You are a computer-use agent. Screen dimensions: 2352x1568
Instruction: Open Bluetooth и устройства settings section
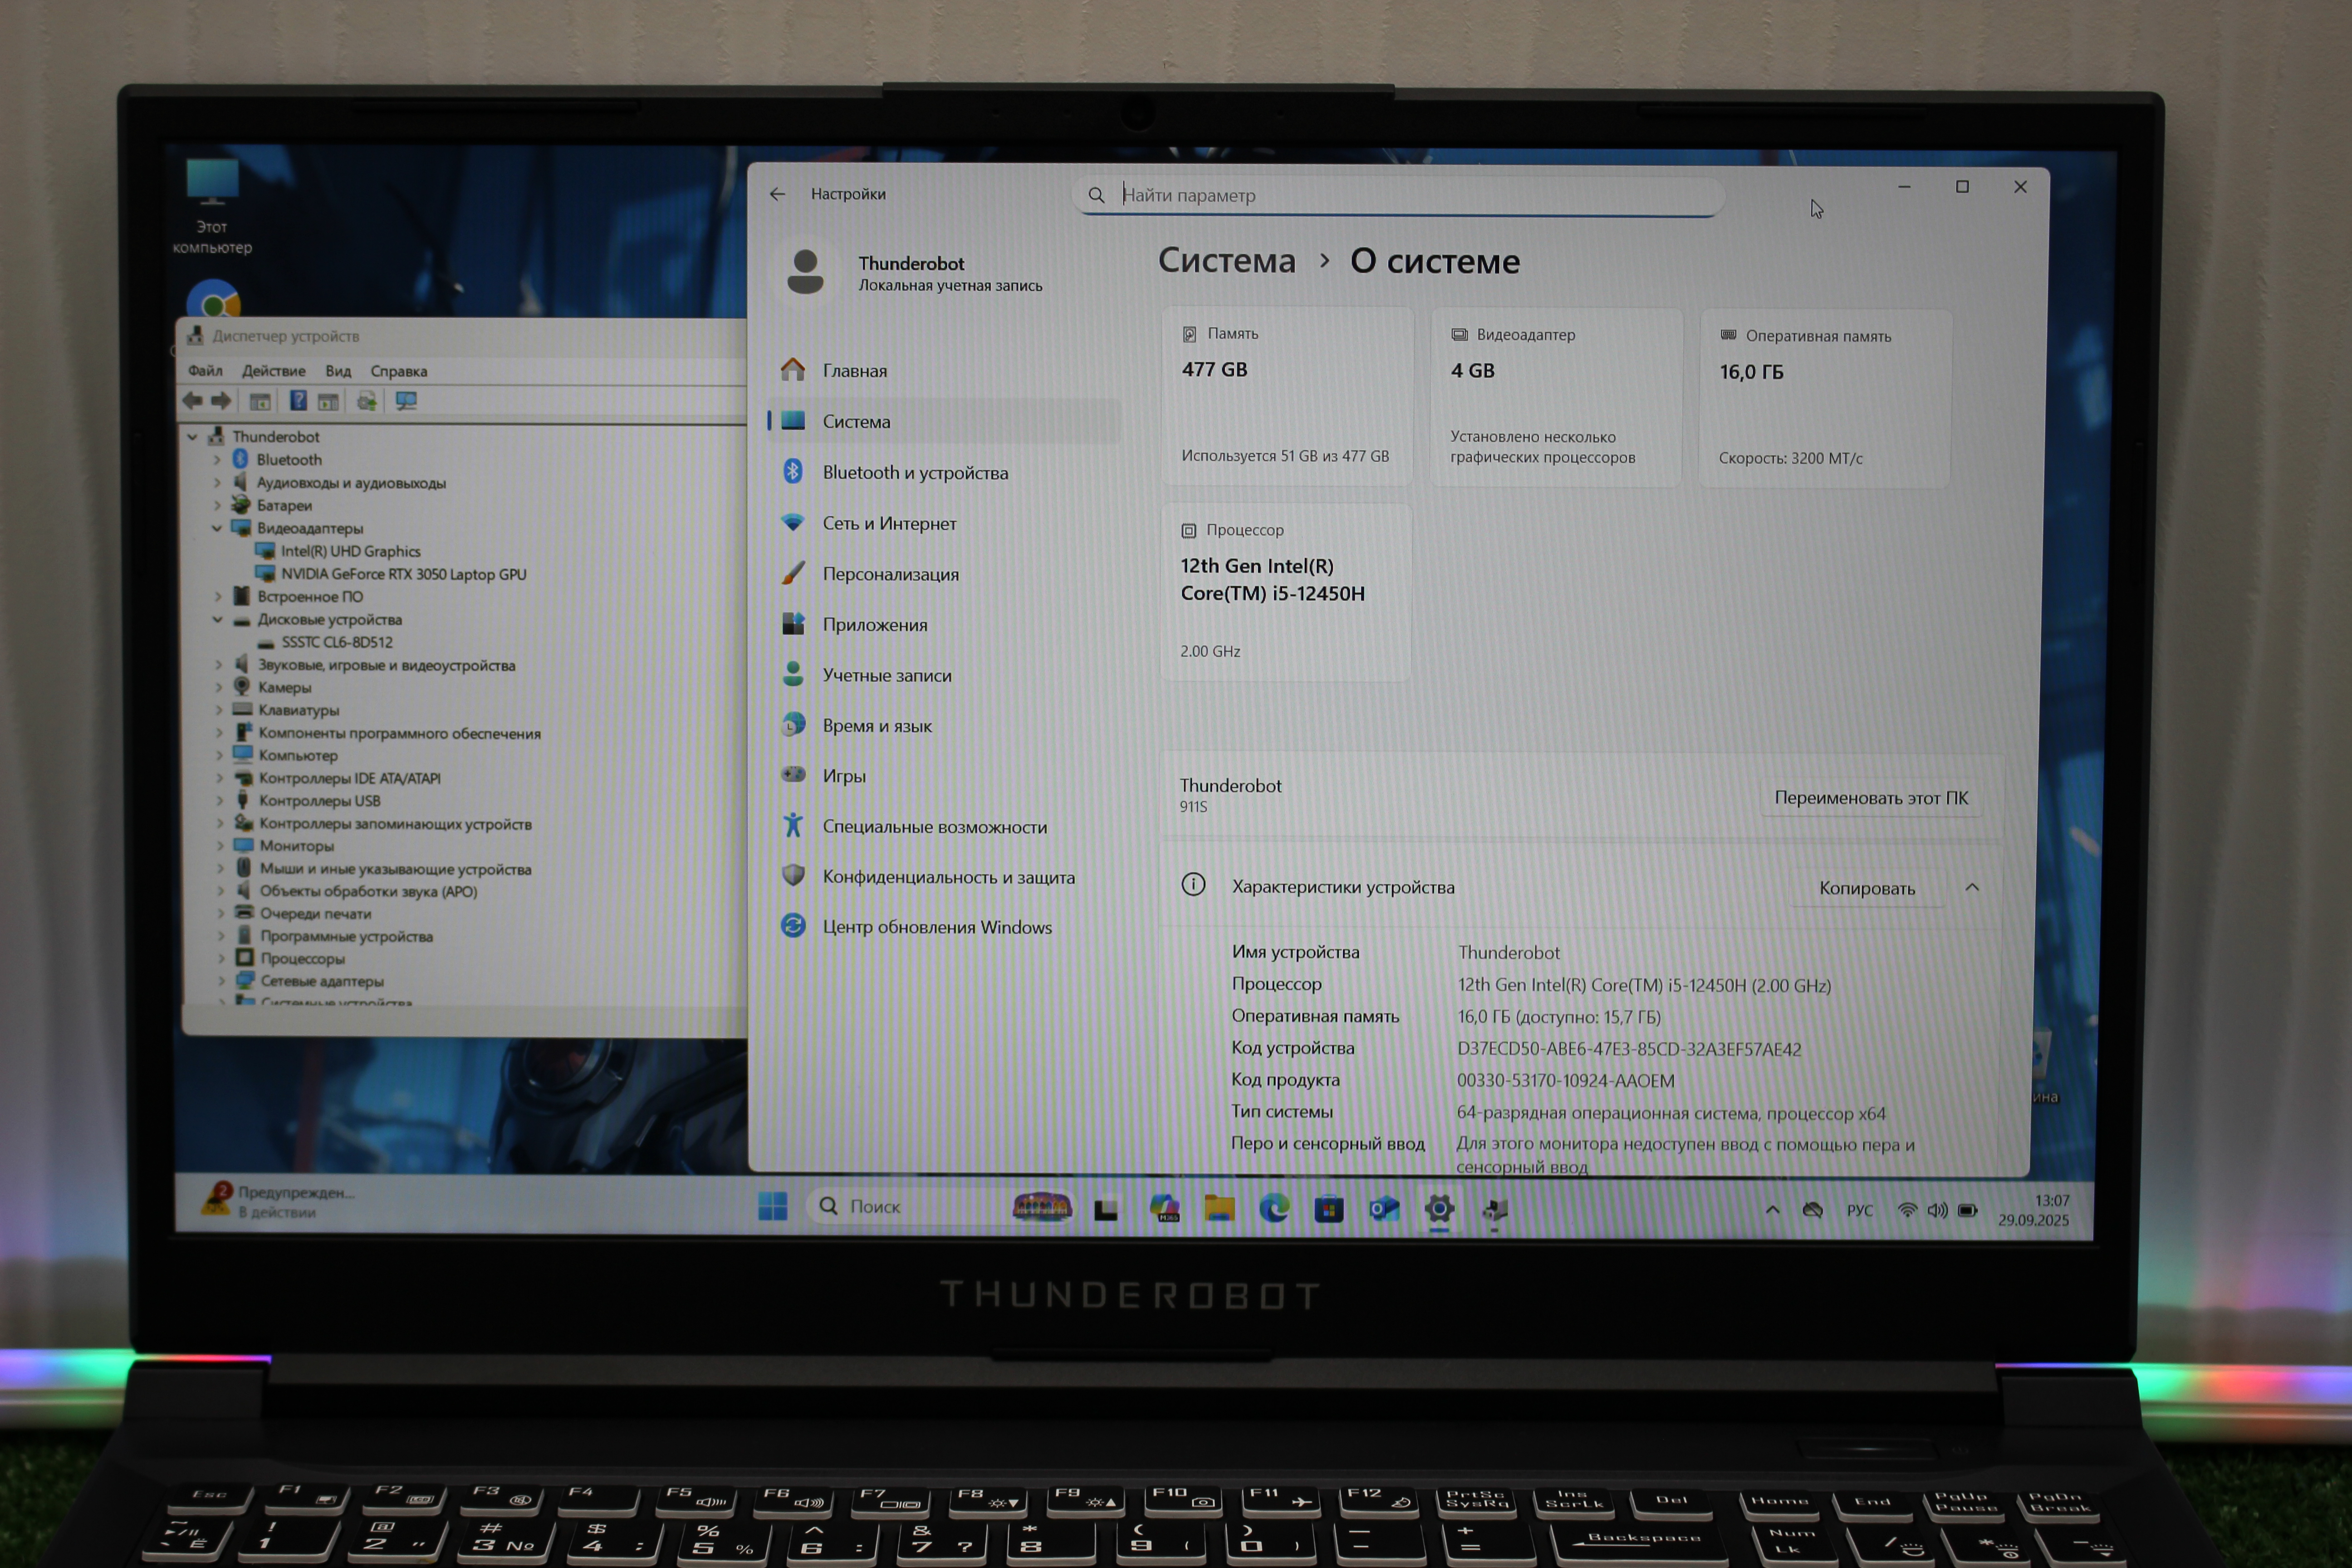click(x=914, y=473)
